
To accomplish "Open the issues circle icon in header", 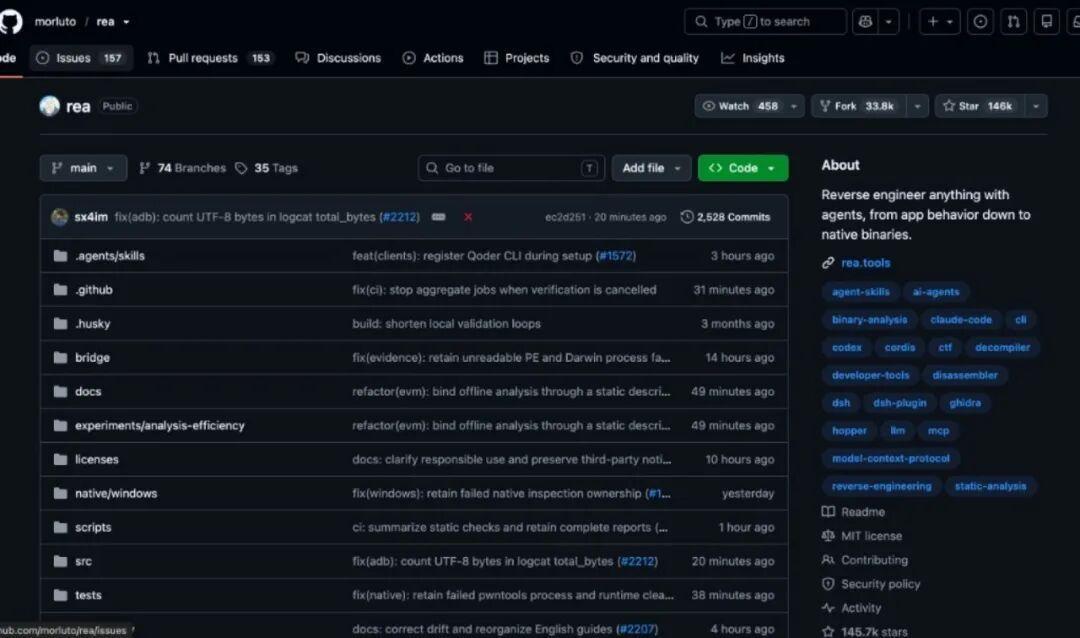I will pyautogui.click(x=980, y=21).
